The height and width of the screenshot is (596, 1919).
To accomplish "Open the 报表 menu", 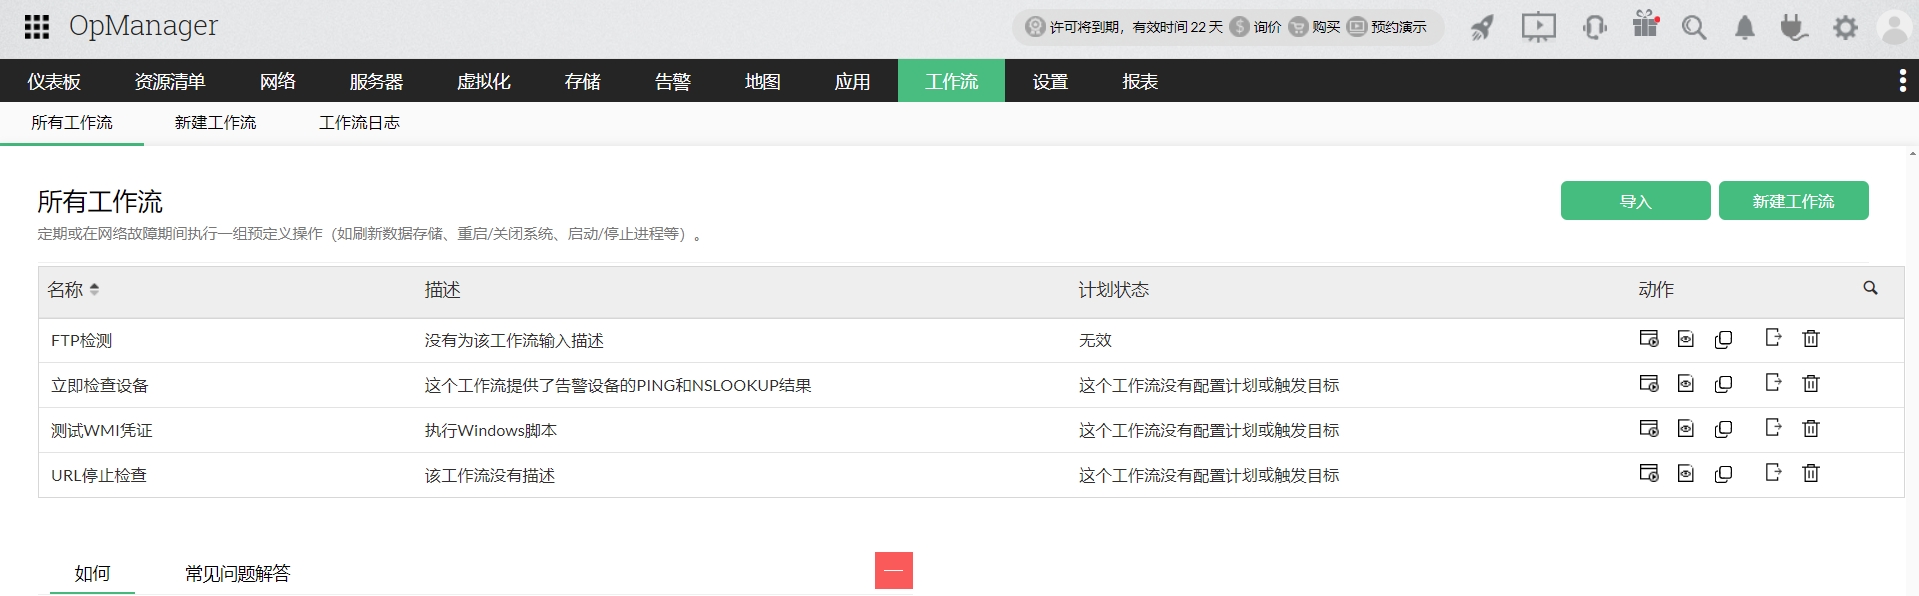I will (1140, 82).
